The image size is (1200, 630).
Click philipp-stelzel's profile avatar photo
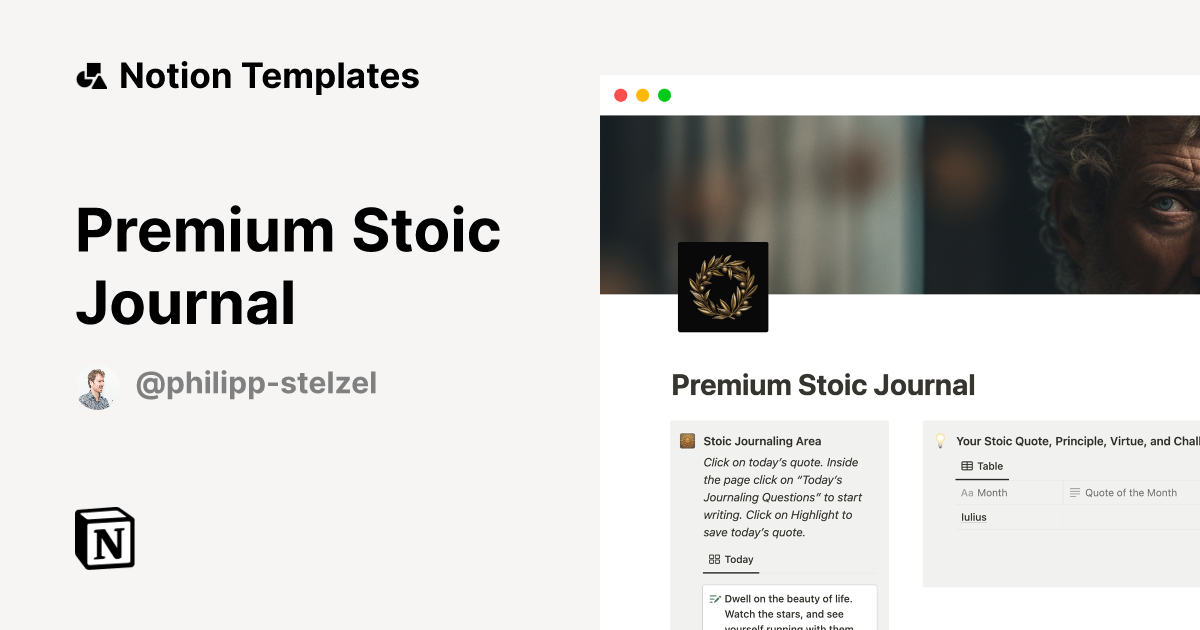pyautogui.click(x=97, y=387)
